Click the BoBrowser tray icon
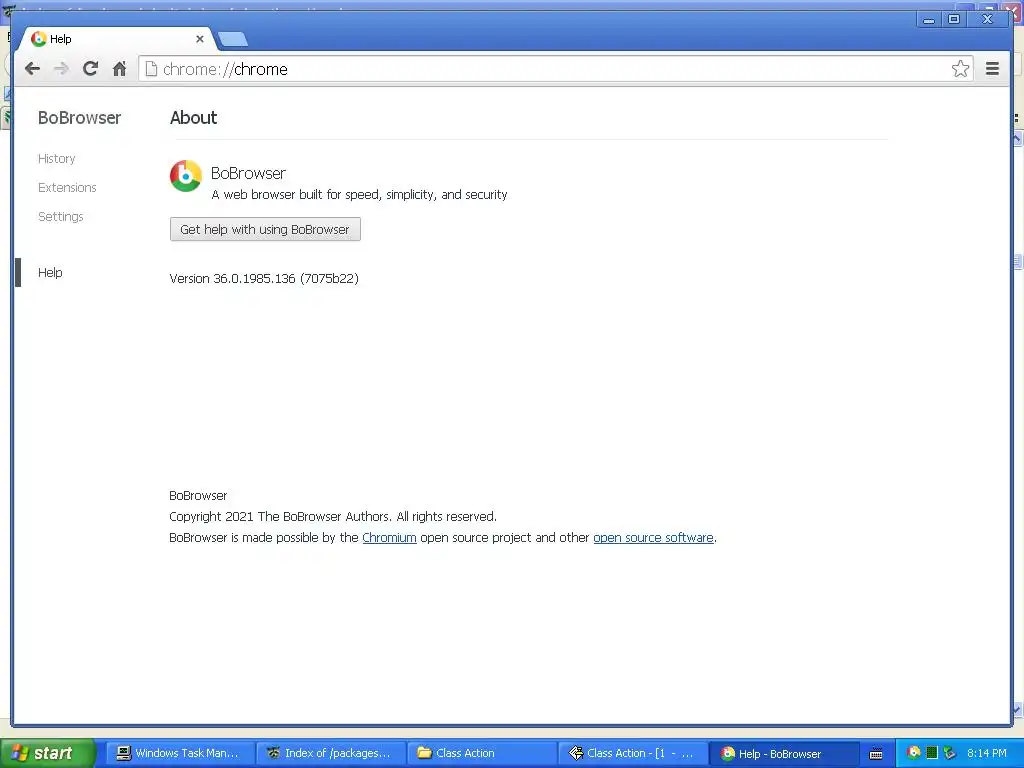The width and height of the screenshot is (1024, 768). (914, 753)
